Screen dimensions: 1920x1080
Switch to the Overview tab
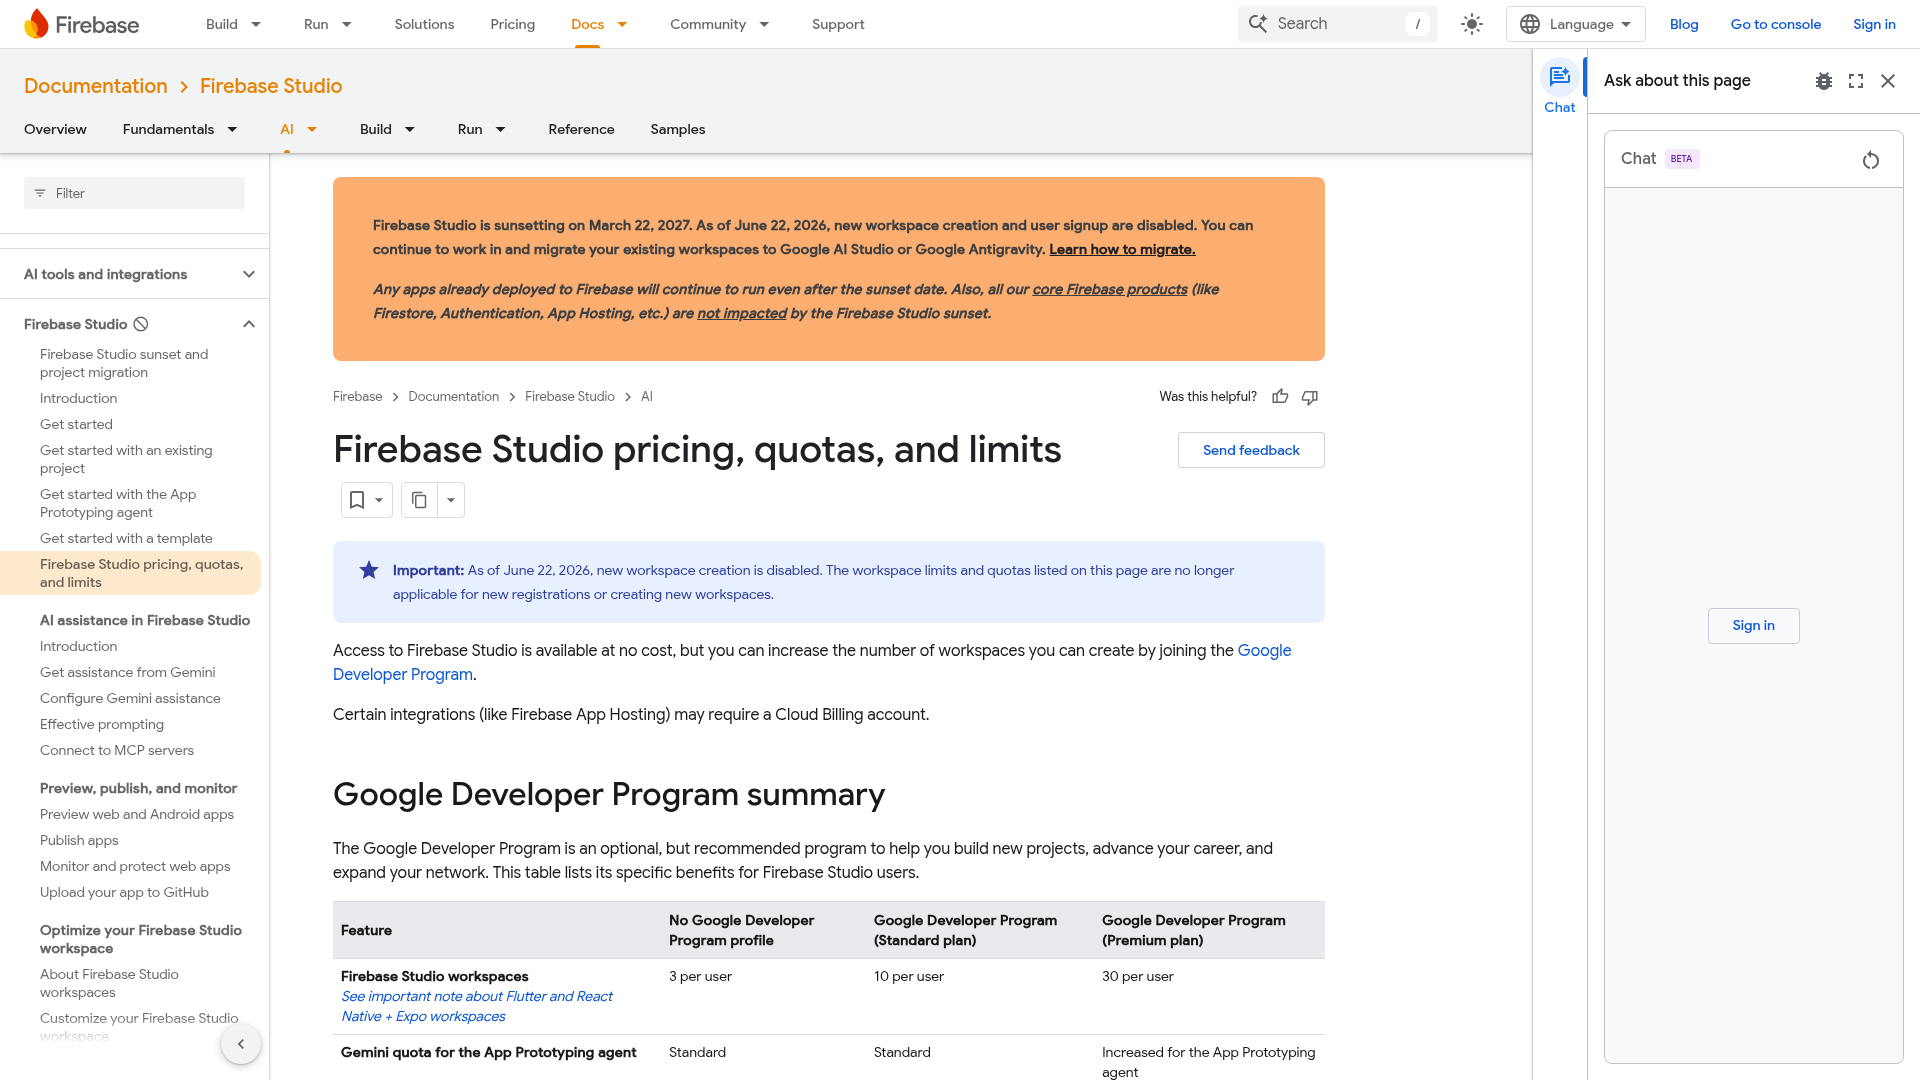[x=55, y=129]
